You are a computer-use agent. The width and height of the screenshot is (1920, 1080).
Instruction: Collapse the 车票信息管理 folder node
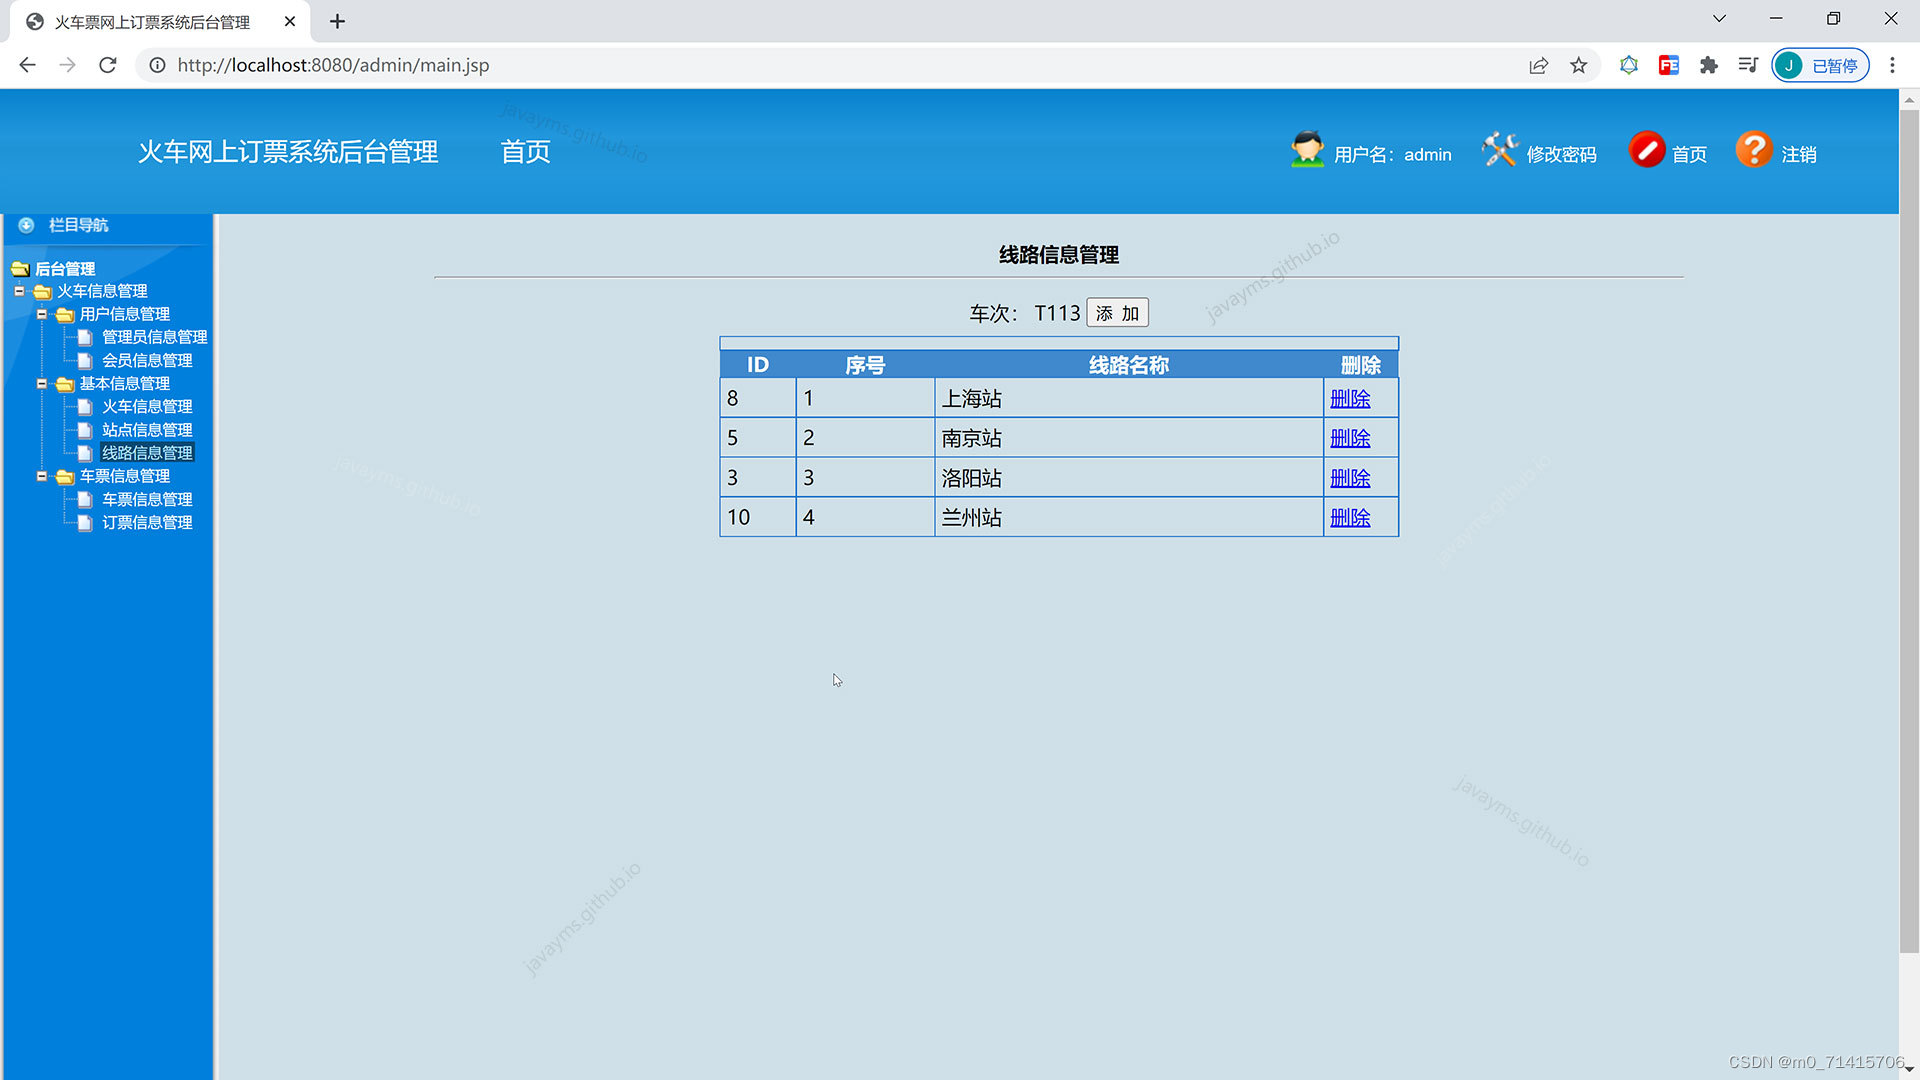42,476
